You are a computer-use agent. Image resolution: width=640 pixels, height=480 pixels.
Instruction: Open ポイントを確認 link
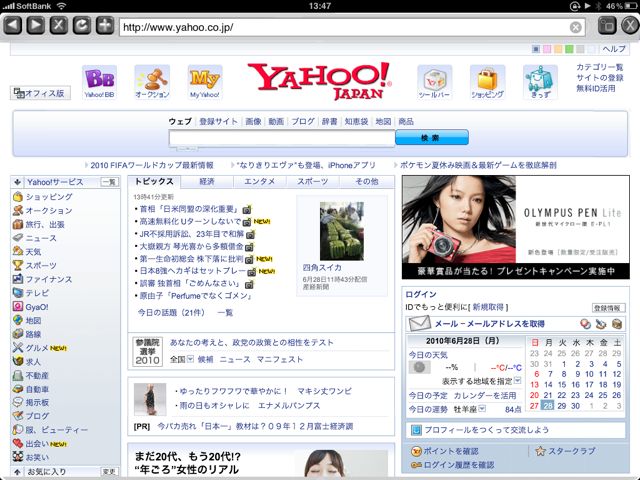click(450, 451)
